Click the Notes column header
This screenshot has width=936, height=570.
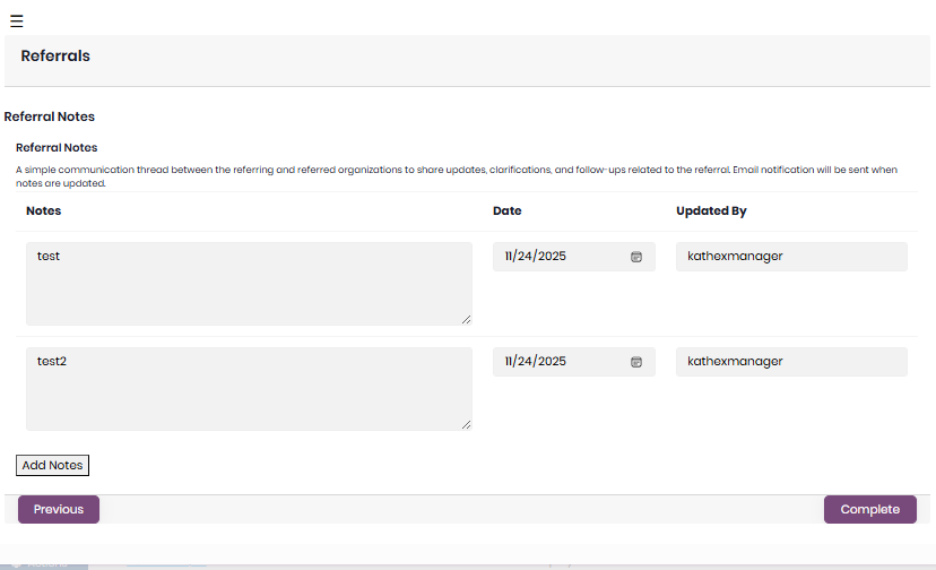(x=44, y=211)
